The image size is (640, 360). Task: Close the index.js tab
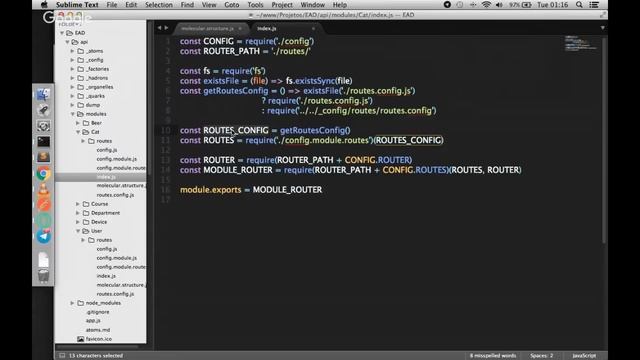point(313,29)
